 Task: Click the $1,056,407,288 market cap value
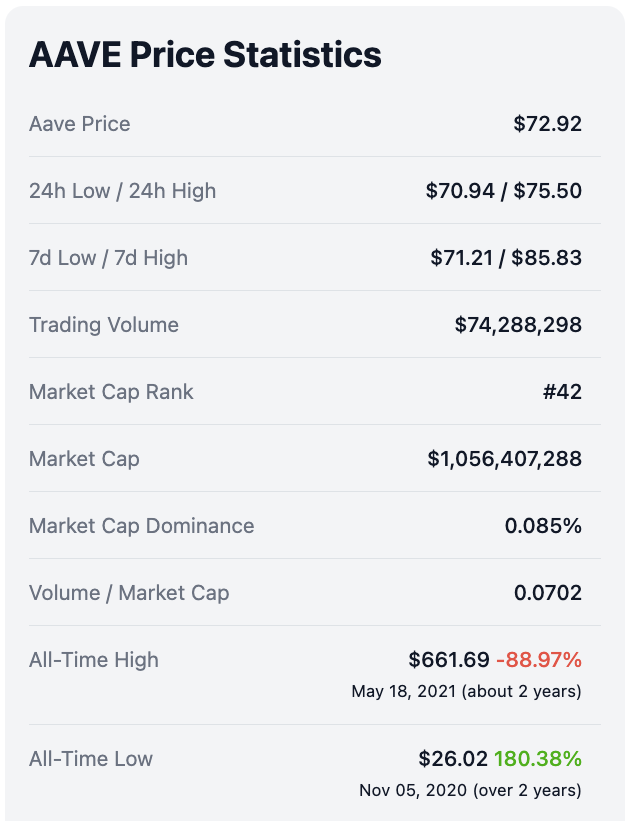point(504,459)
